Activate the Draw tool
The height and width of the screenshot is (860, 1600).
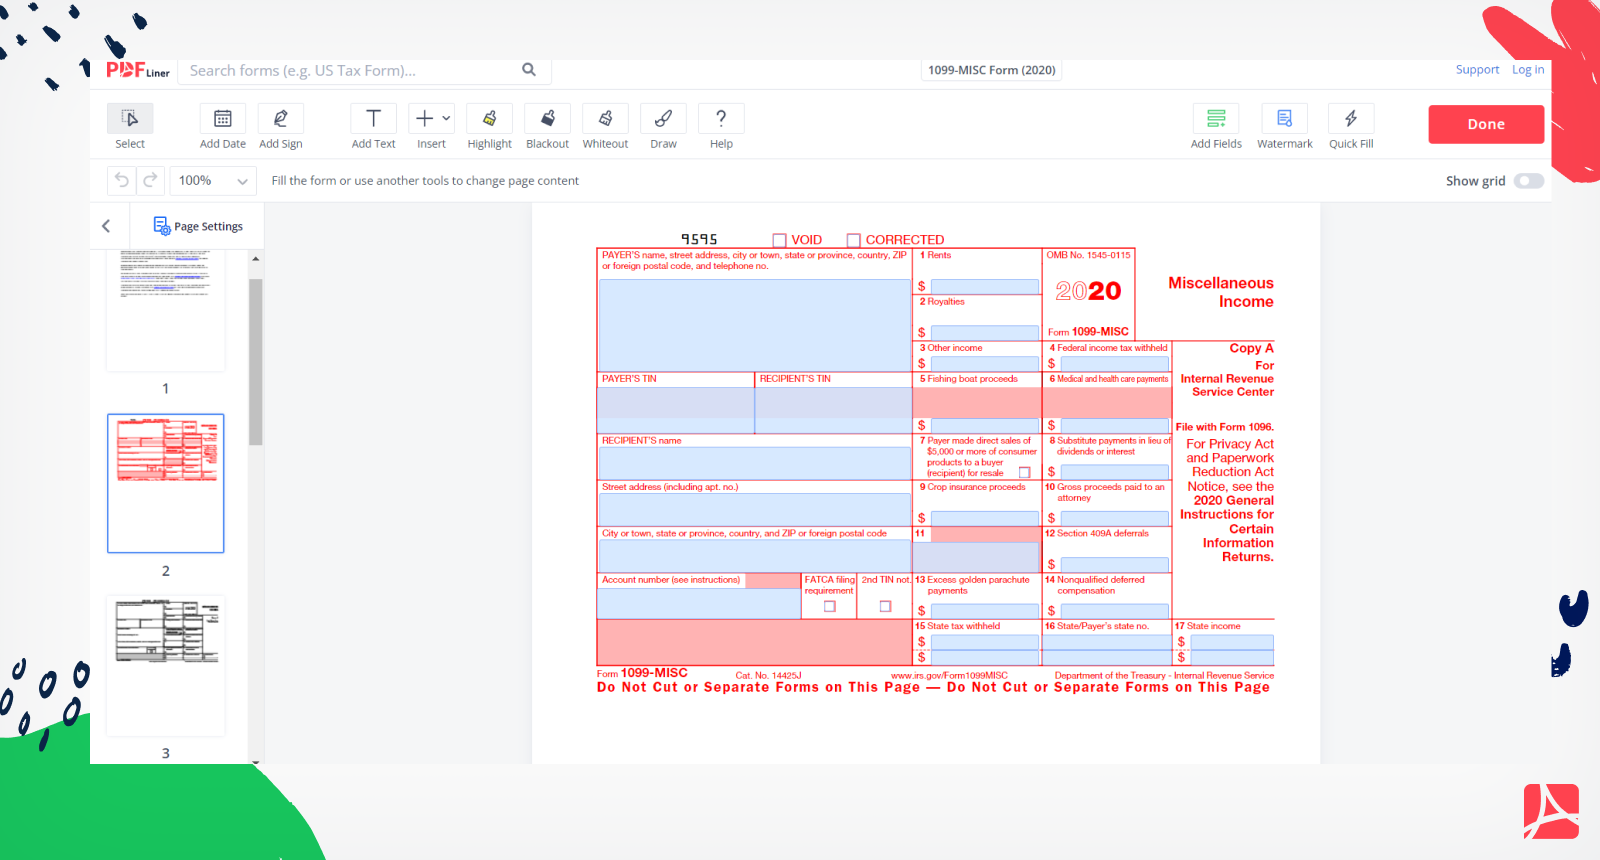(x=663, y=119)
